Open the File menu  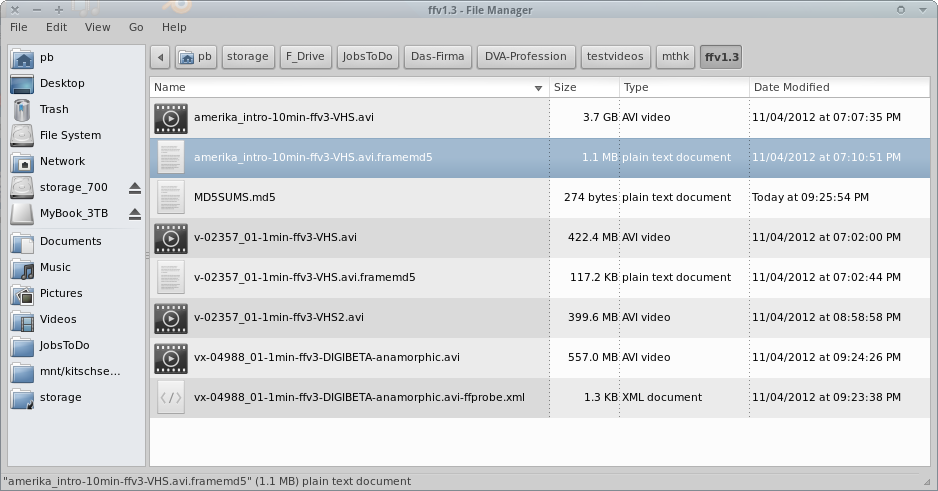(19, 27)
